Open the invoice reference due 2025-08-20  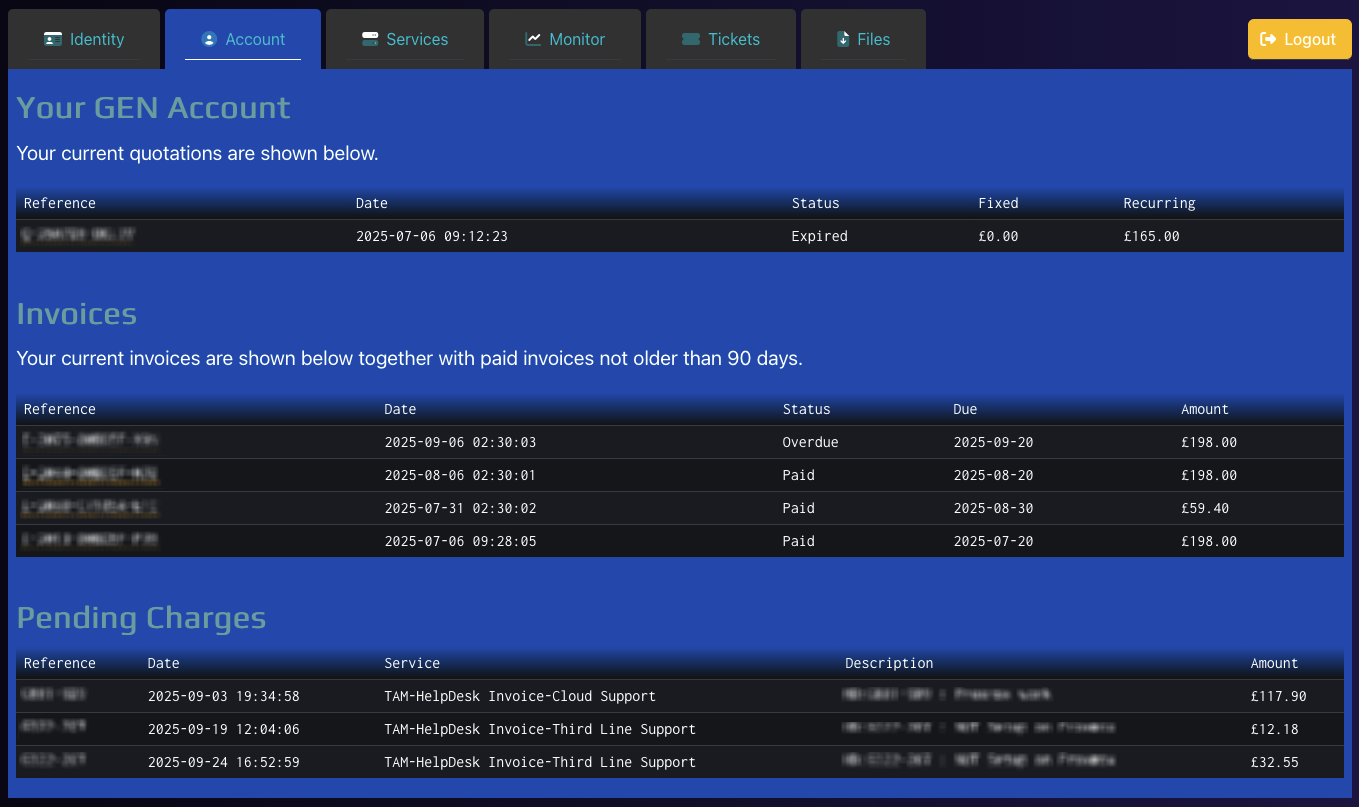(90, 475)
